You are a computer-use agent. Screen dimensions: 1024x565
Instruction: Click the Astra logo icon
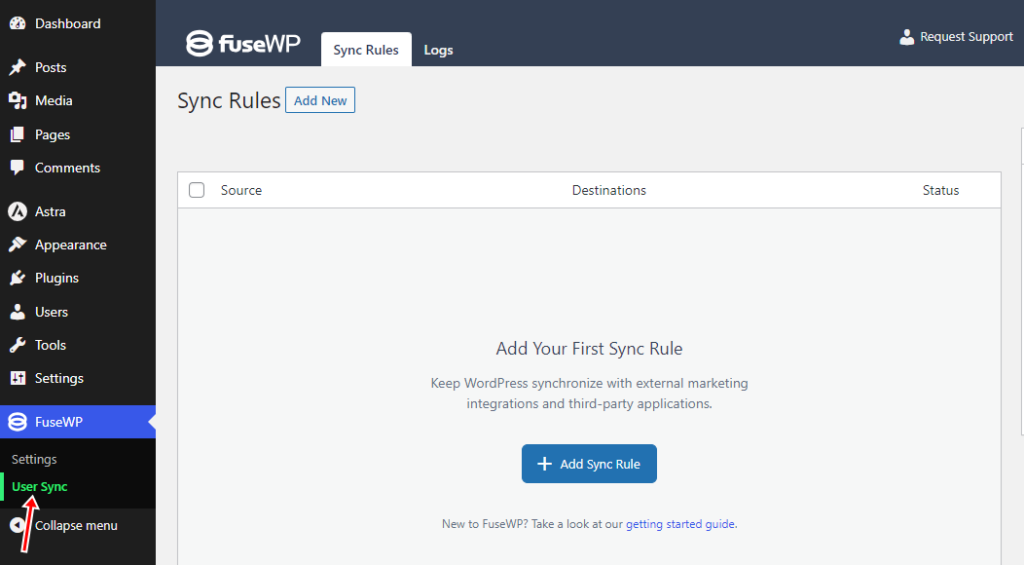point(18,212)
